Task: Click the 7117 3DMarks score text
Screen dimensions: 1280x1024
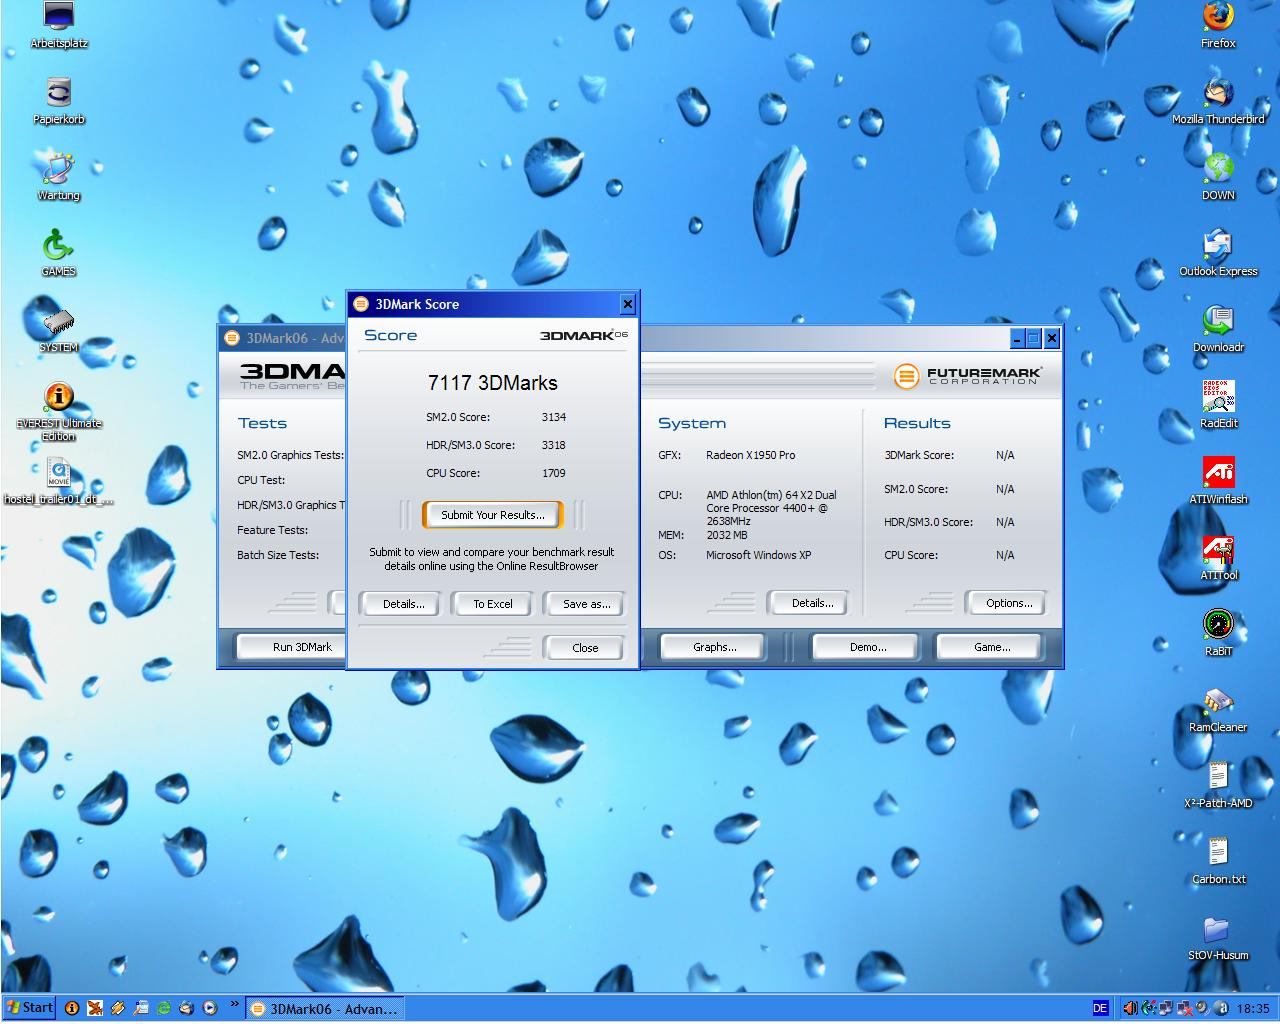Action: tap(493, 383)
